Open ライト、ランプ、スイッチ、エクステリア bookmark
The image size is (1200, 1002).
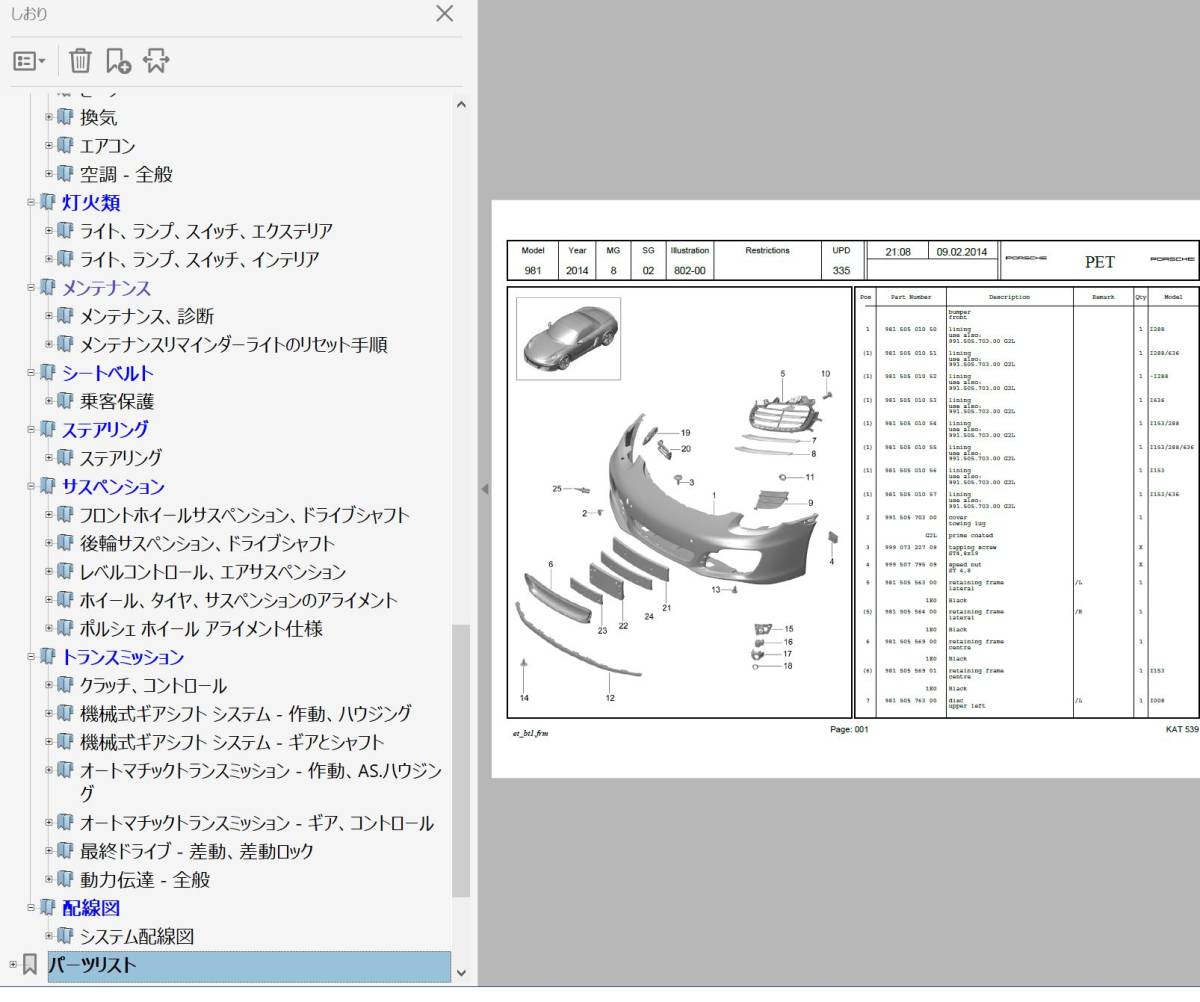tap(206, 231)
